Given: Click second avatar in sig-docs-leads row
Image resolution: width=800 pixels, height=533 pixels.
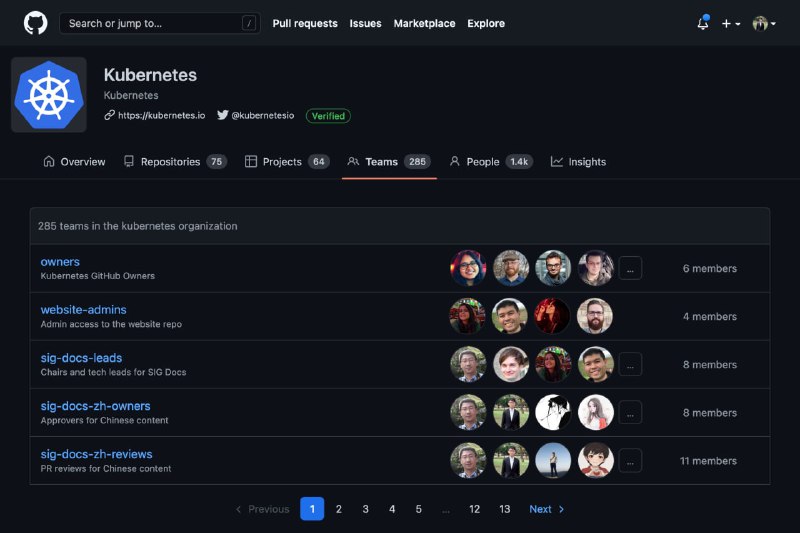Looking at the screenshot, I should click(511, 364).
